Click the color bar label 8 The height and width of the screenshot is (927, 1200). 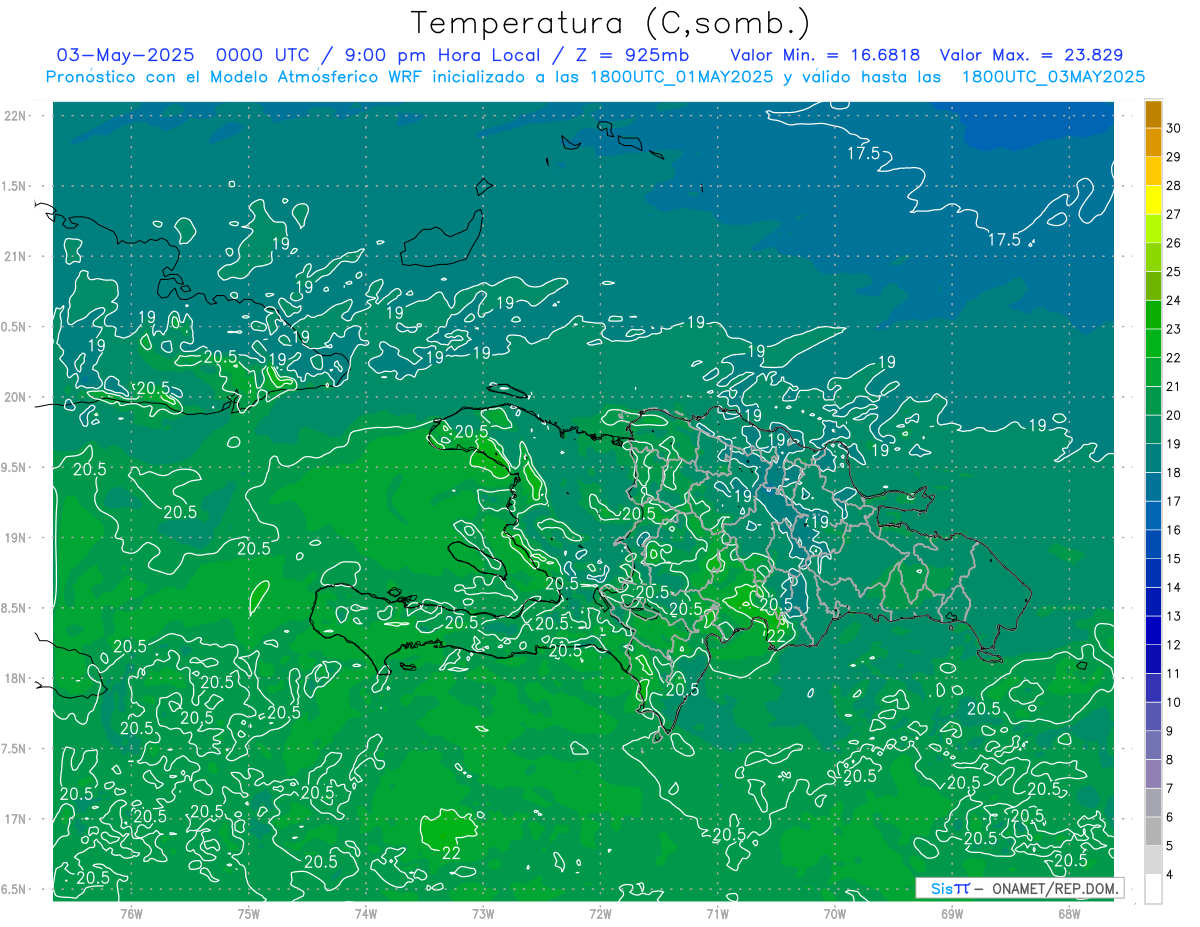point(1170,760)
